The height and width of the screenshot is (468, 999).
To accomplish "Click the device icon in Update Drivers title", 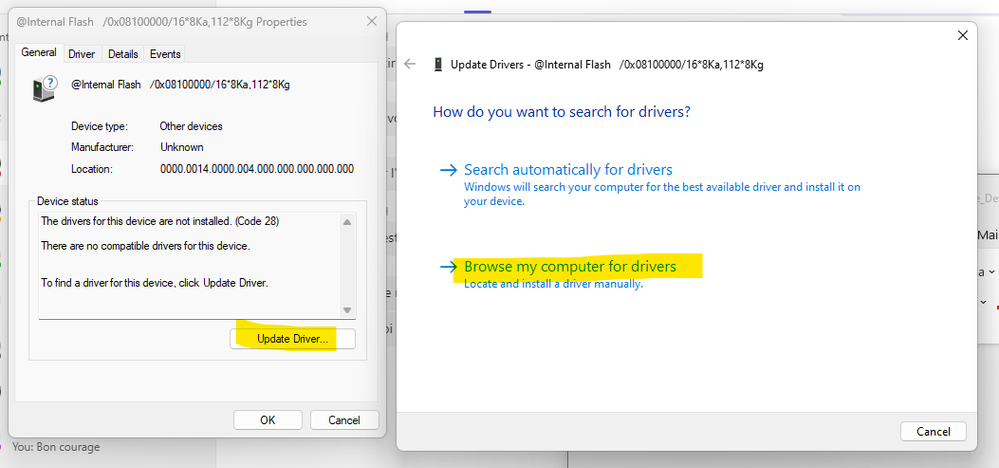I will [438, 64].
